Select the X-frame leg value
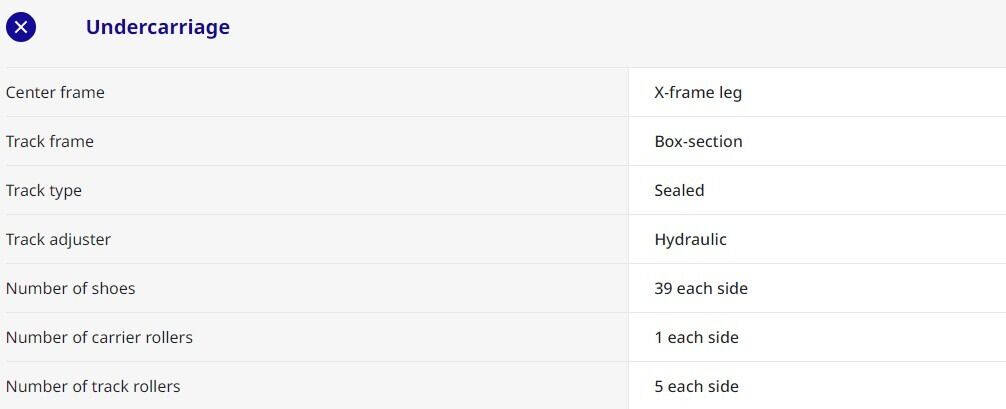The height and width of the screenshot is (409, 1006). pyautogui.click(x=698, y=92)
